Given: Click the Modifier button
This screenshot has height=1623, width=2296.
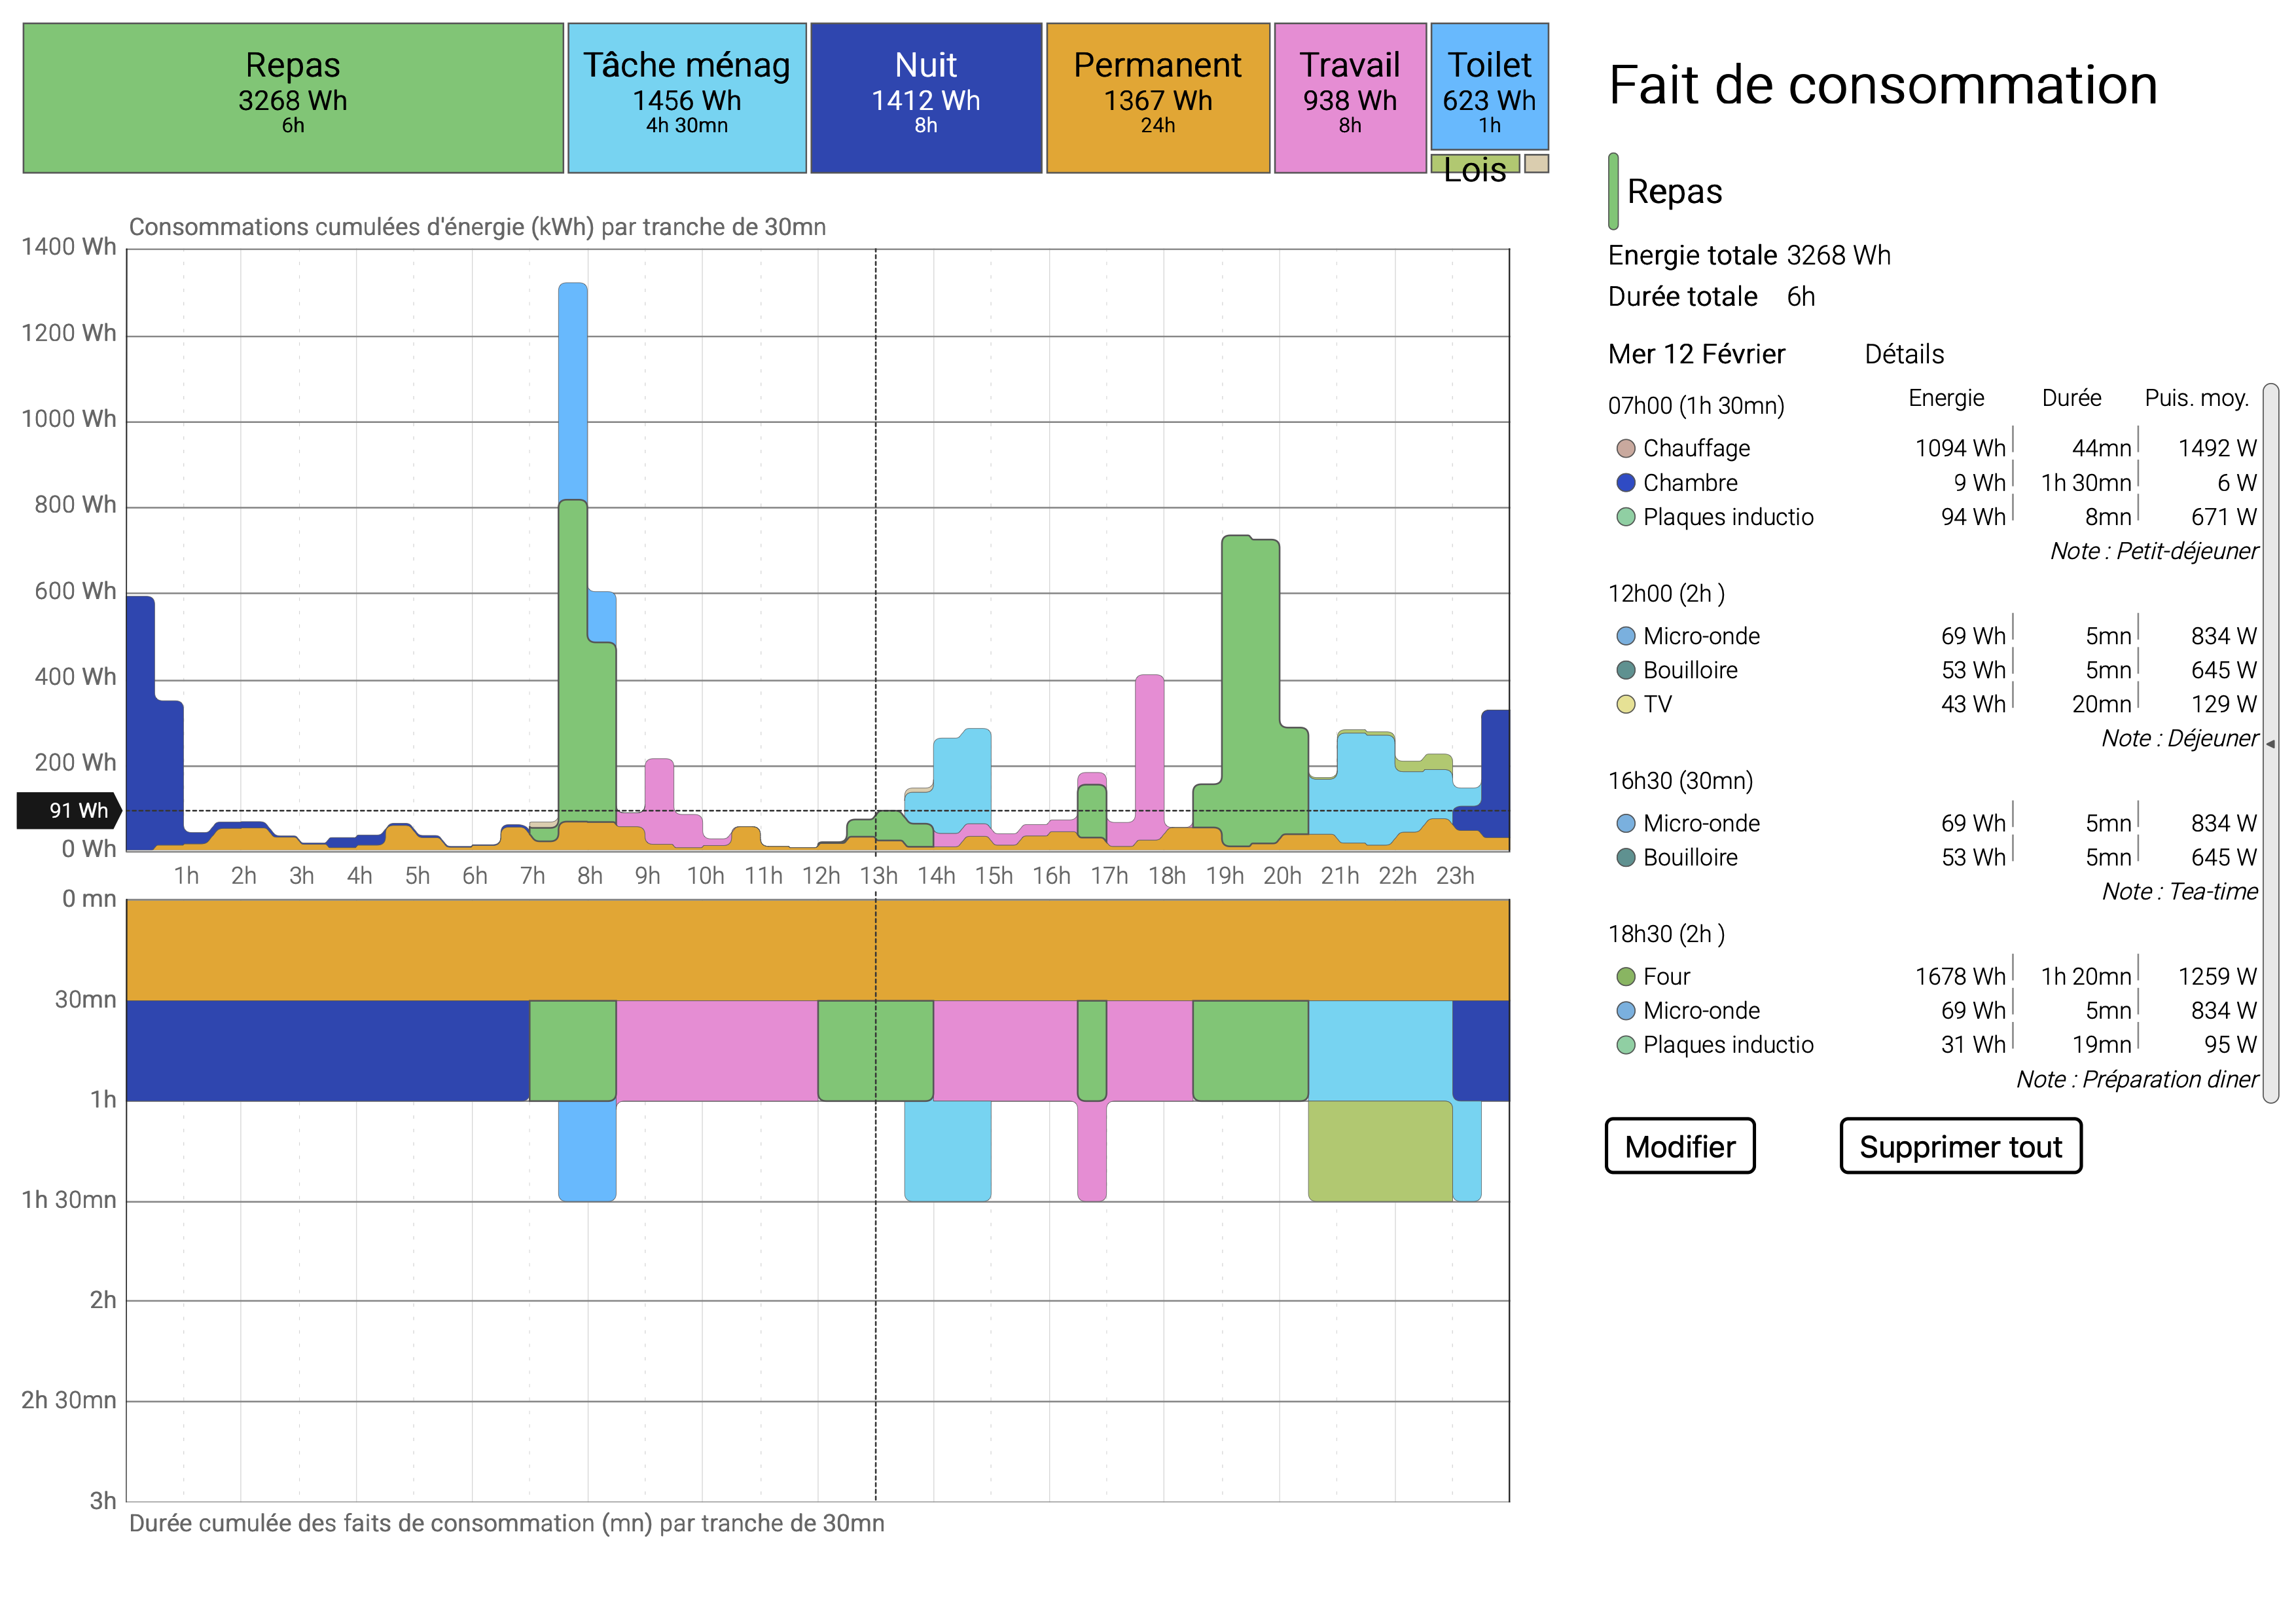Looking at the screenshot, I should pos(1679,1146).
